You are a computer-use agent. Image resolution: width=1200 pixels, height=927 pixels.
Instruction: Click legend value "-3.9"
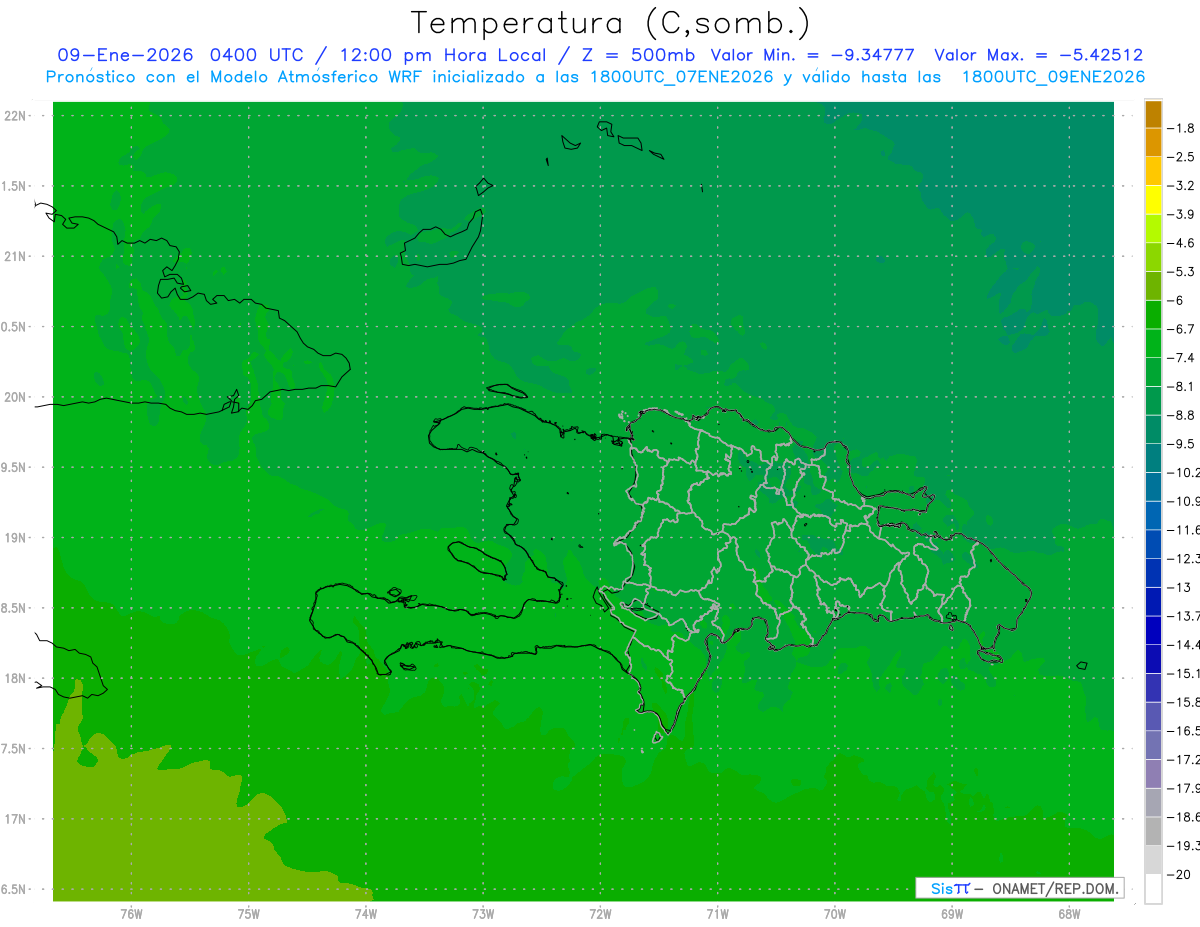pos(1183,214)
